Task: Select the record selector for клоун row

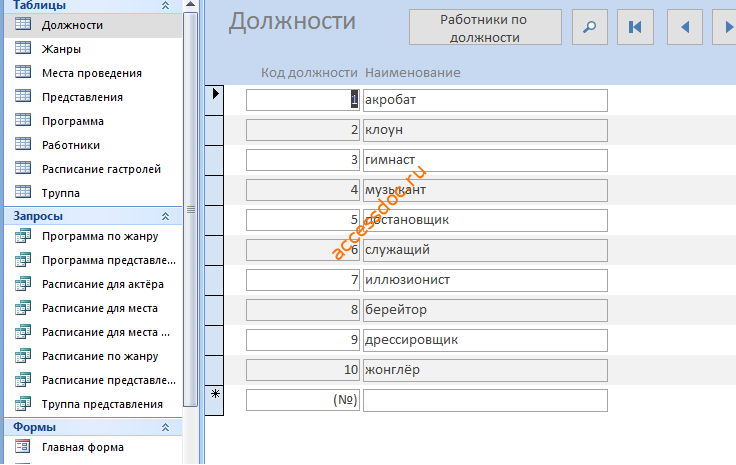Action: [215, 130]
